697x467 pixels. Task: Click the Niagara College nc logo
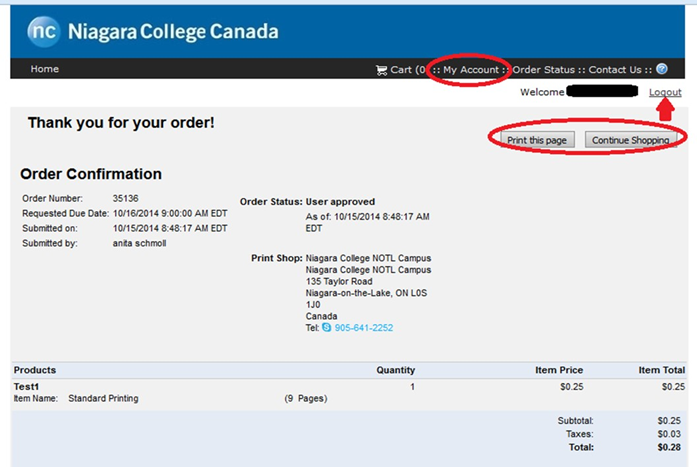click(x=45, y=31)
